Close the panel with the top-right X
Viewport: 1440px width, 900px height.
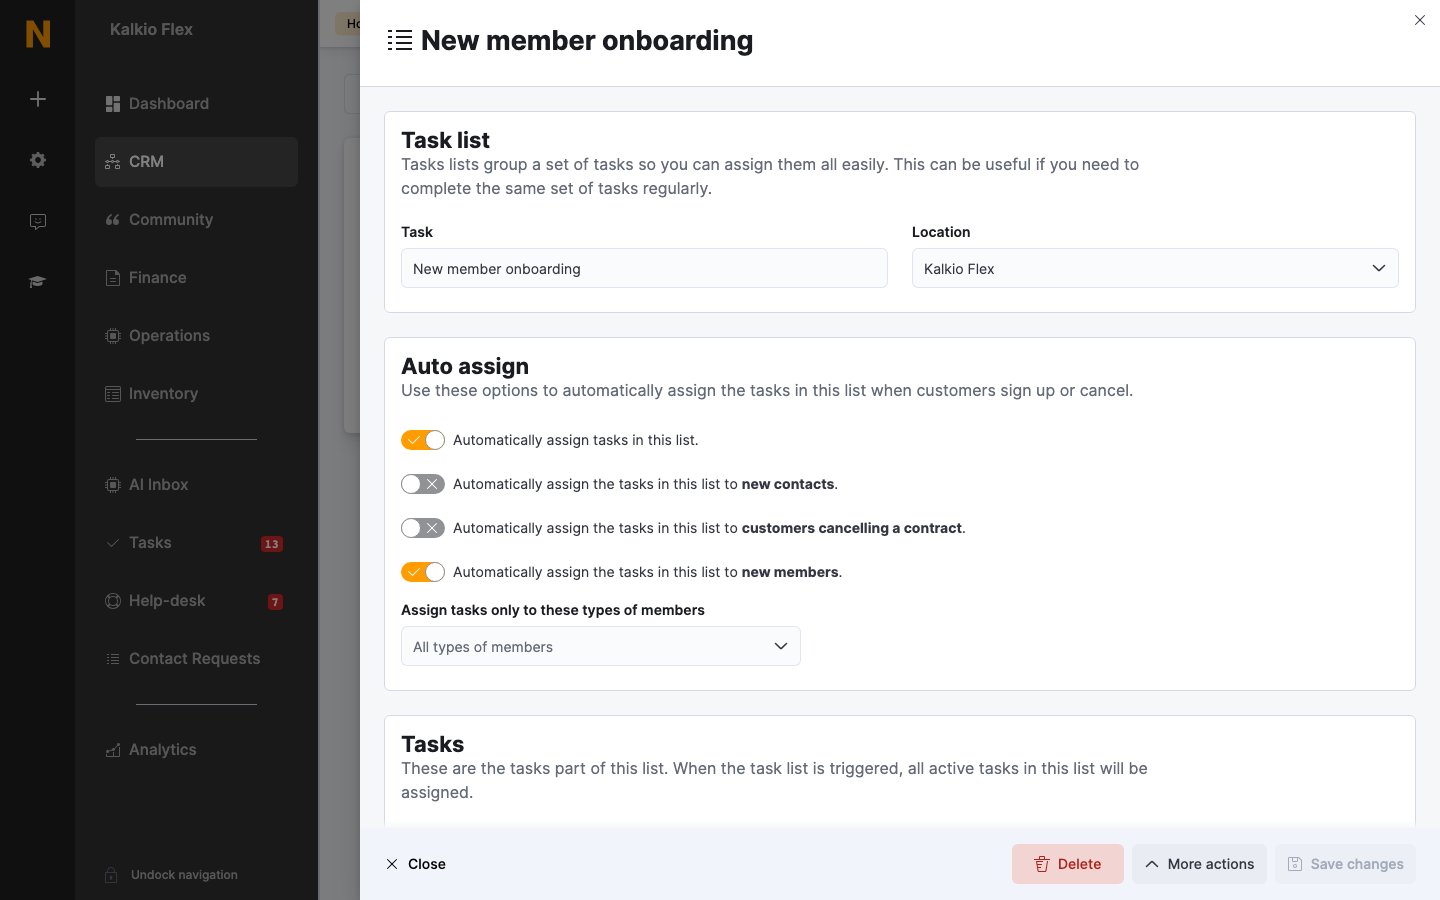1420,20
